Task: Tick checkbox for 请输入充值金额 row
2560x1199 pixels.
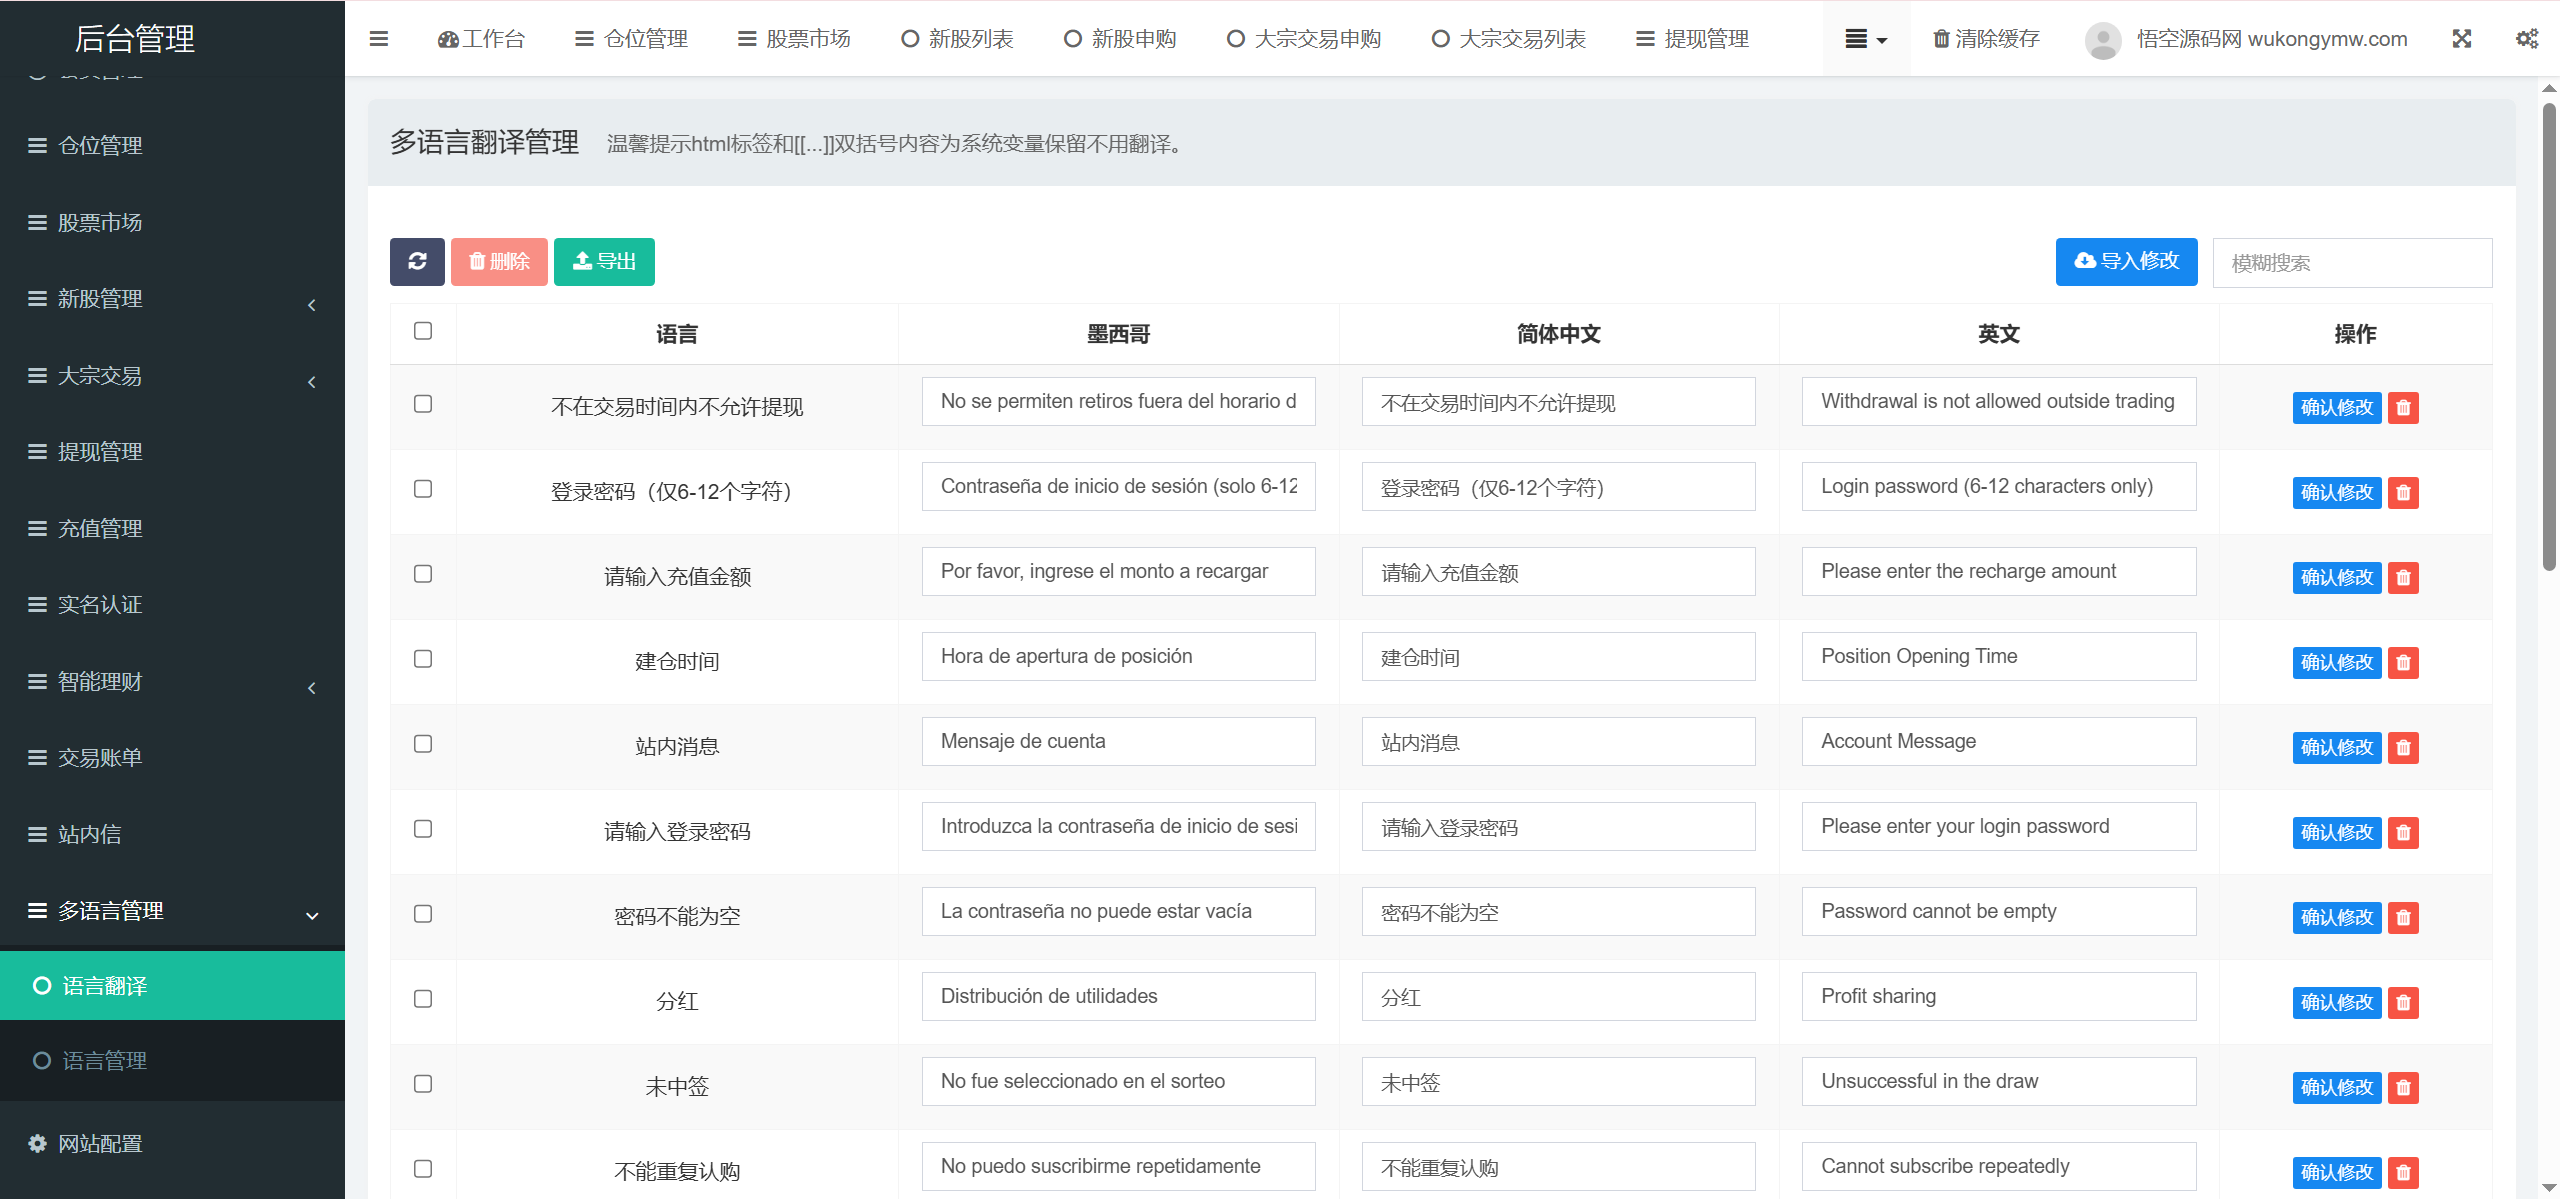Action: (423, 574)
